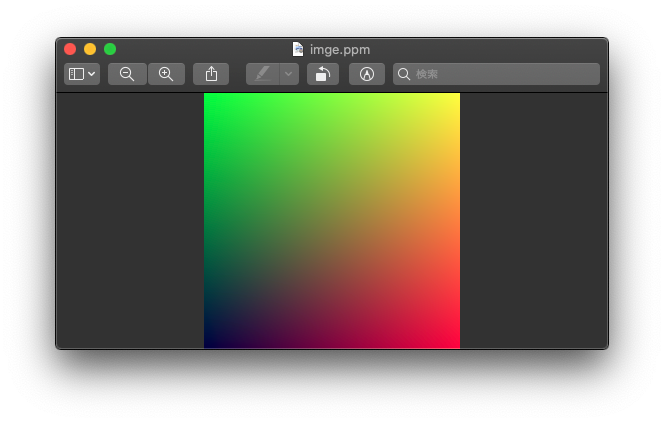Click the imge.ppm window title
The image size is (664, 423).
coord(340,50)
